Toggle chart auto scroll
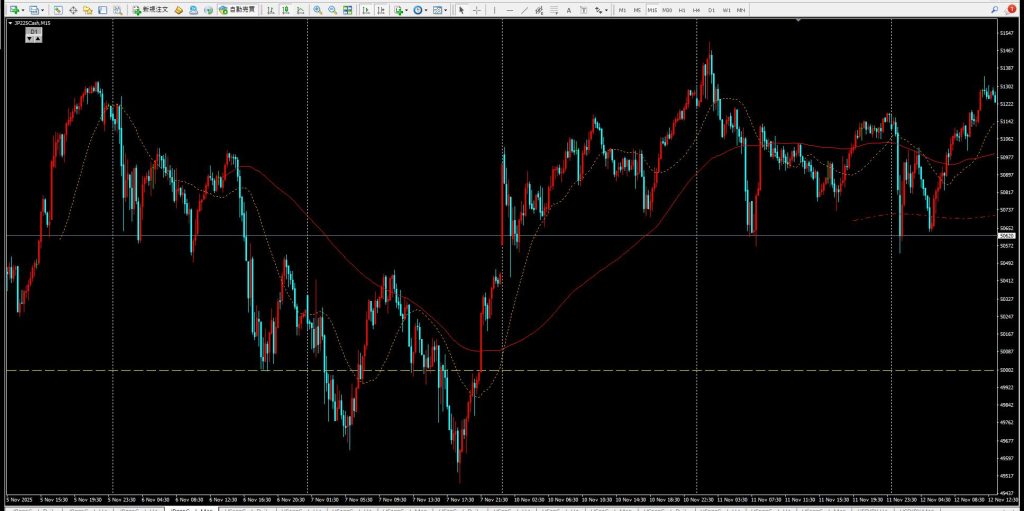Screen dimensions: 1024x511 click(365, 10)
